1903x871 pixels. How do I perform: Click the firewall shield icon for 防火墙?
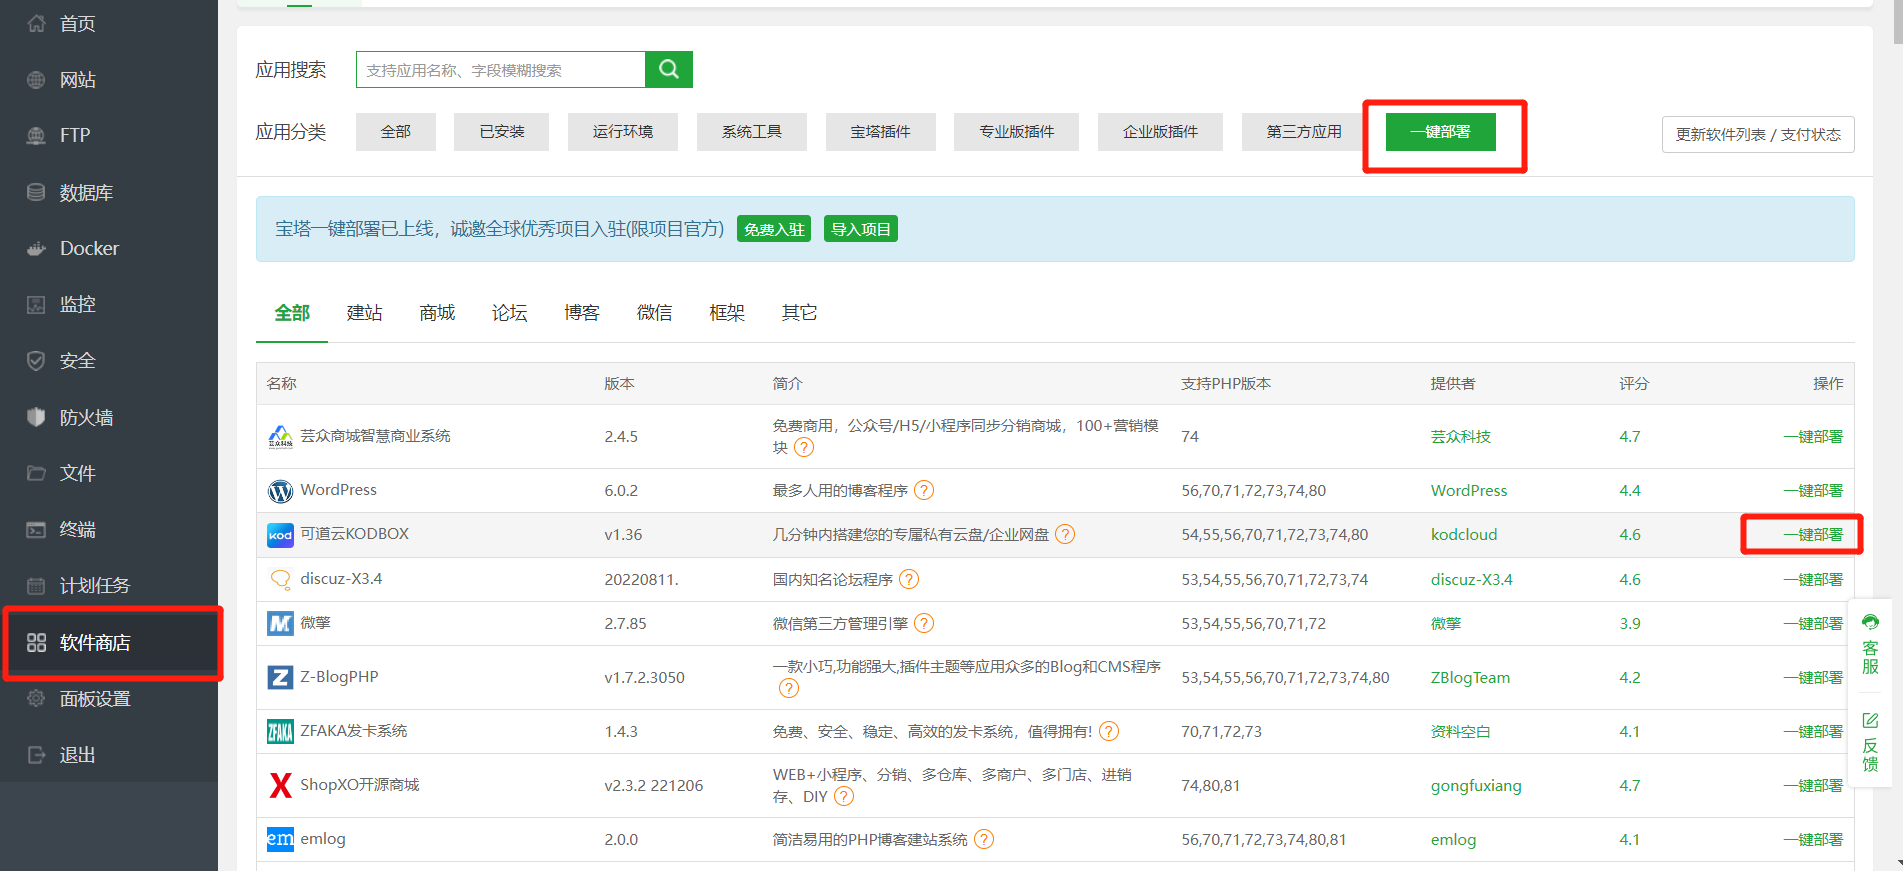point(36,417)
